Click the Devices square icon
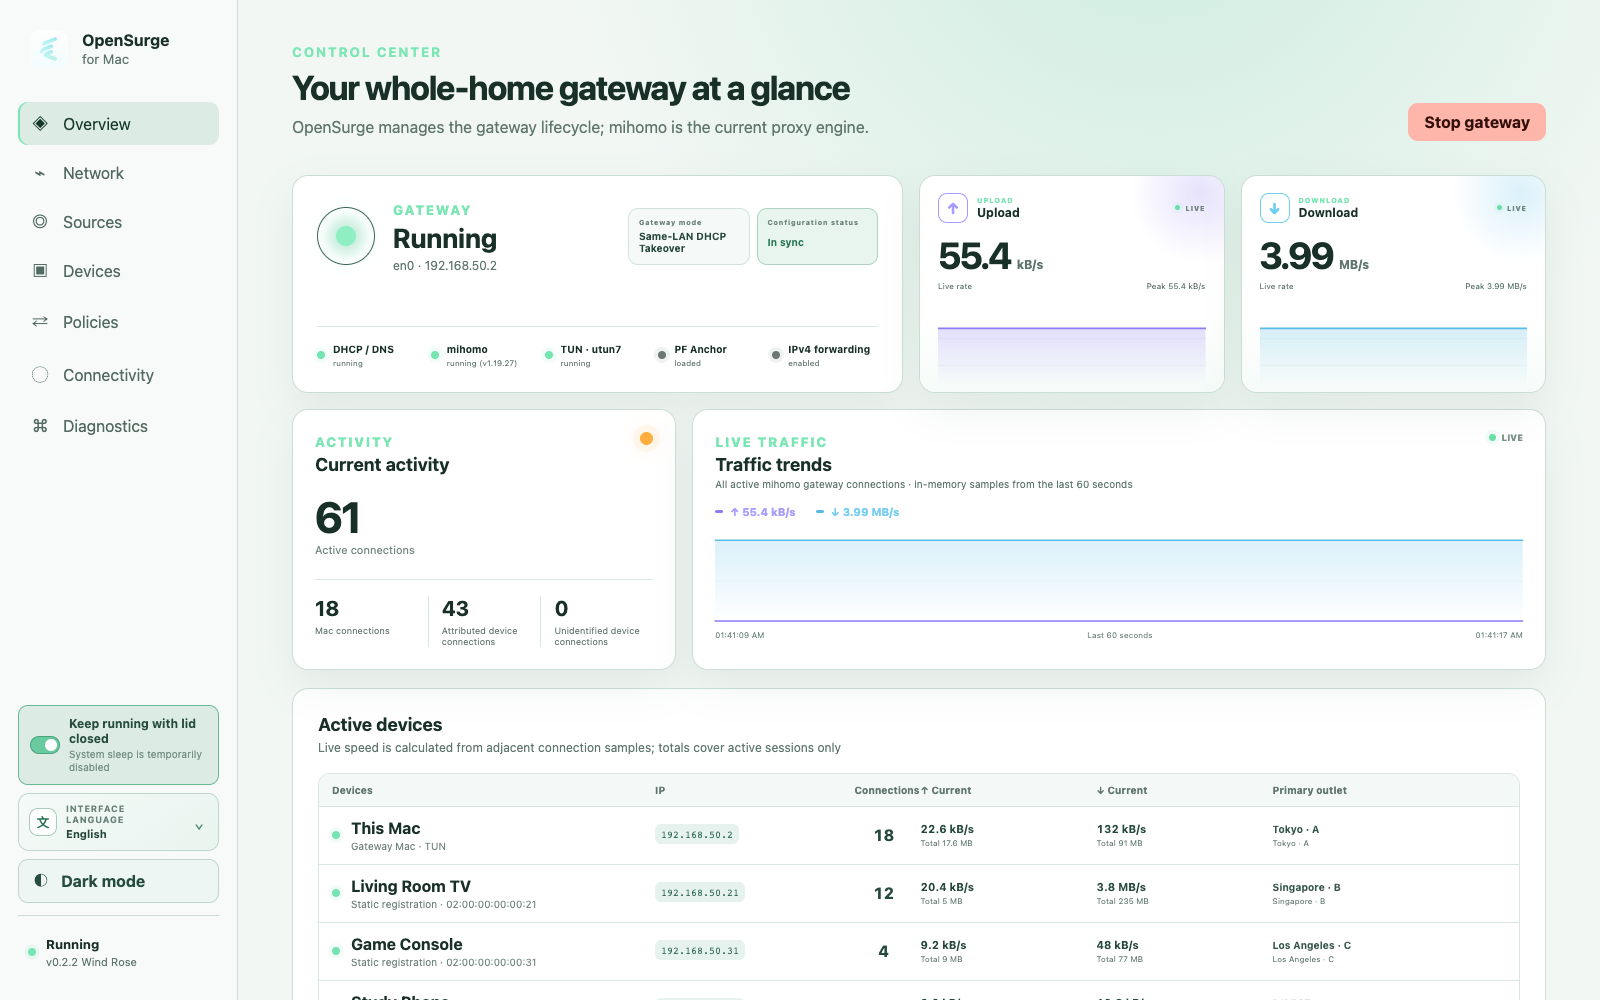The height and width of the screenshot is (1000, 1600). pos(40,270)
